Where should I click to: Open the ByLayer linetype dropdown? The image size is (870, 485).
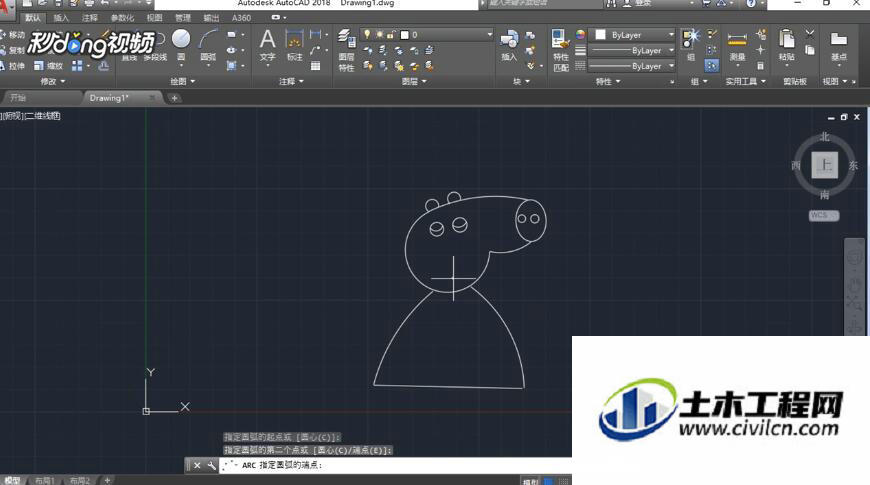[x=631, y=66]
